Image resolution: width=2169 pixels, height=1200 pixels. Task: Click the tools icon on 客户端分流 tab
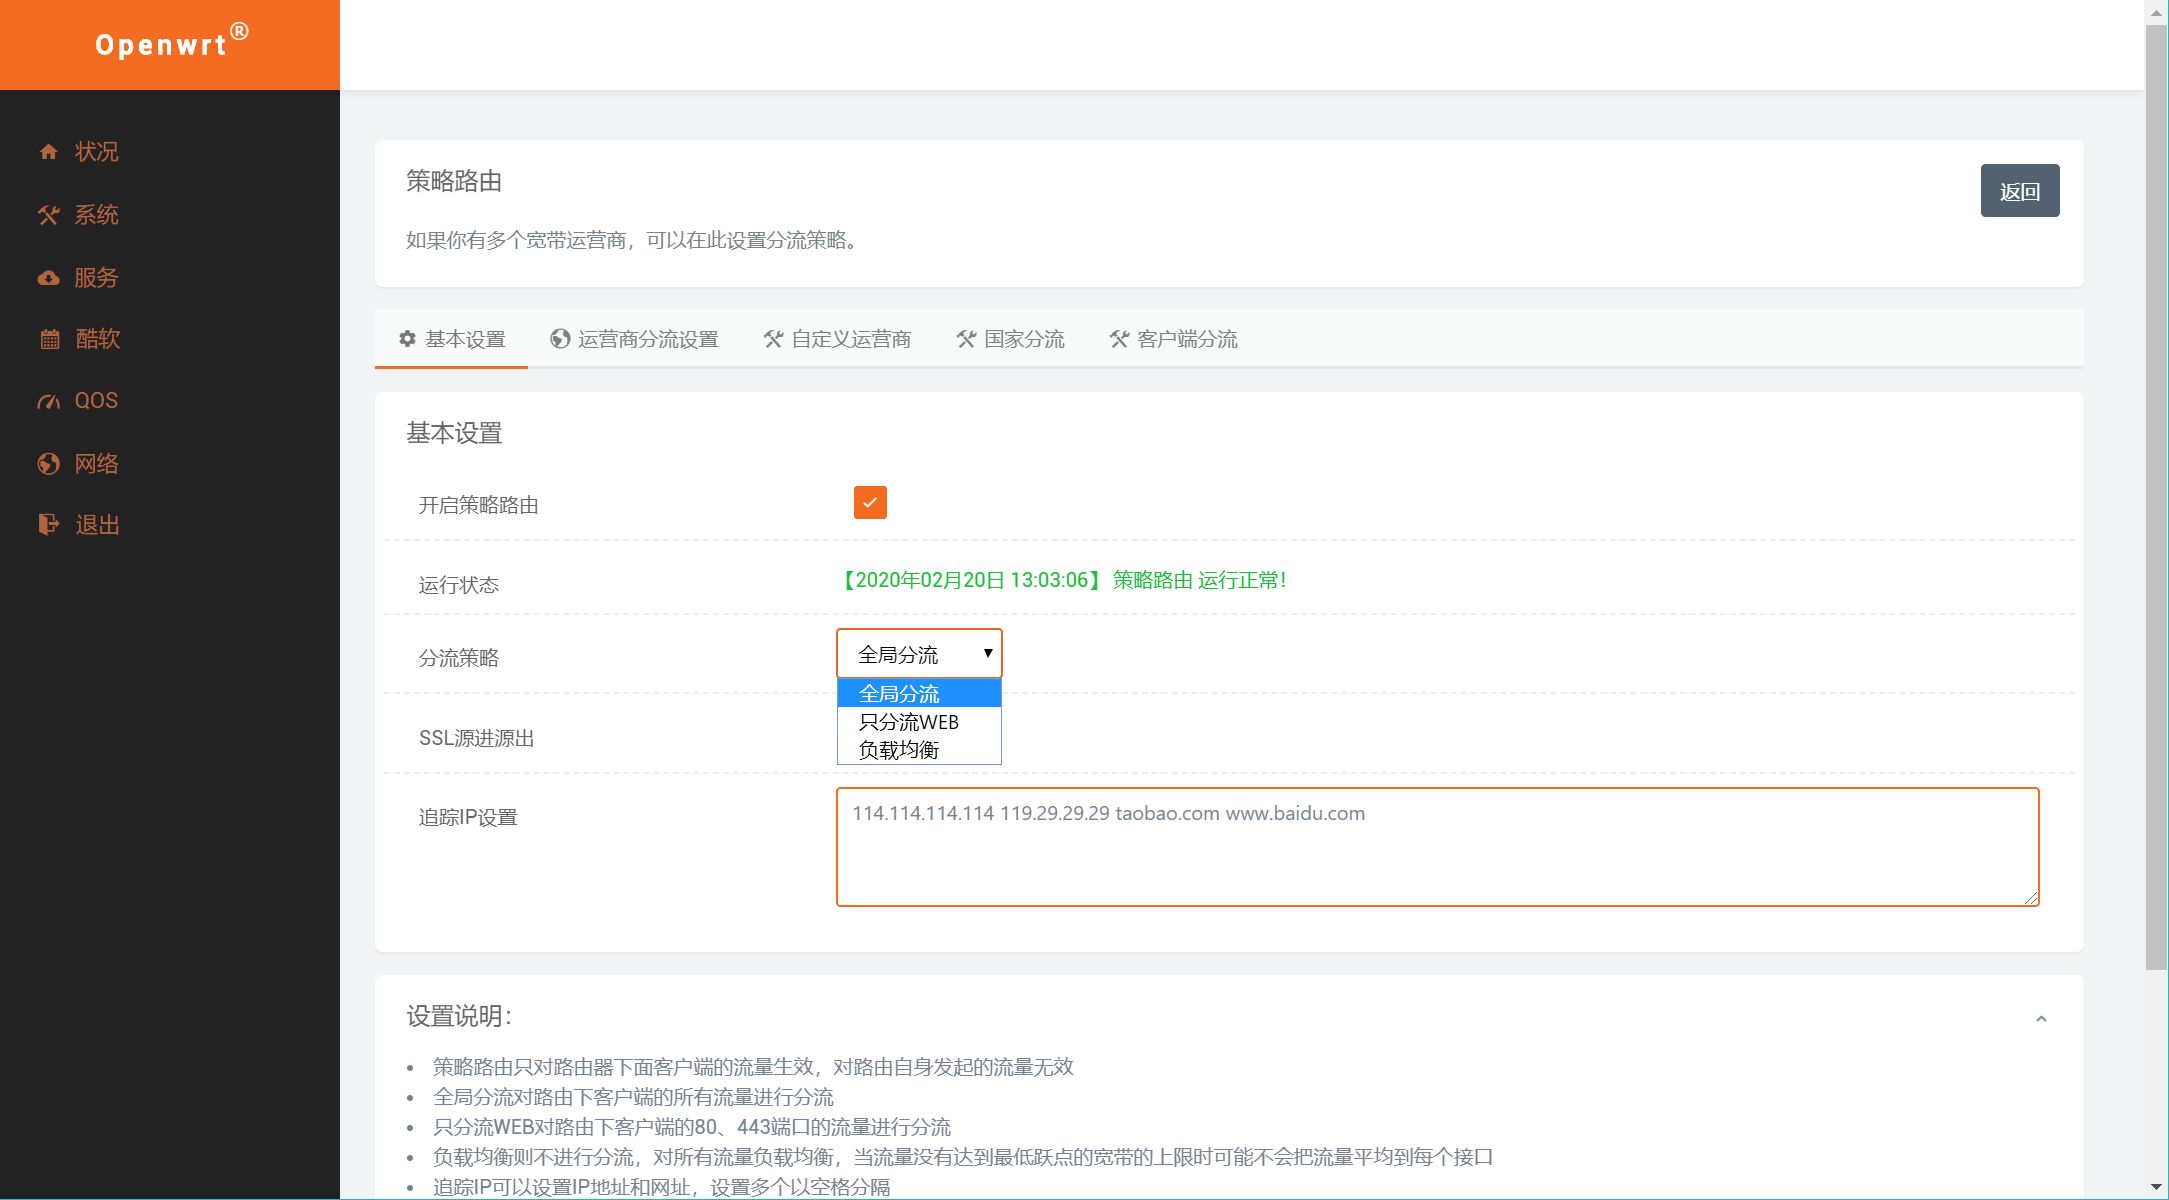tap(1119, 339)
